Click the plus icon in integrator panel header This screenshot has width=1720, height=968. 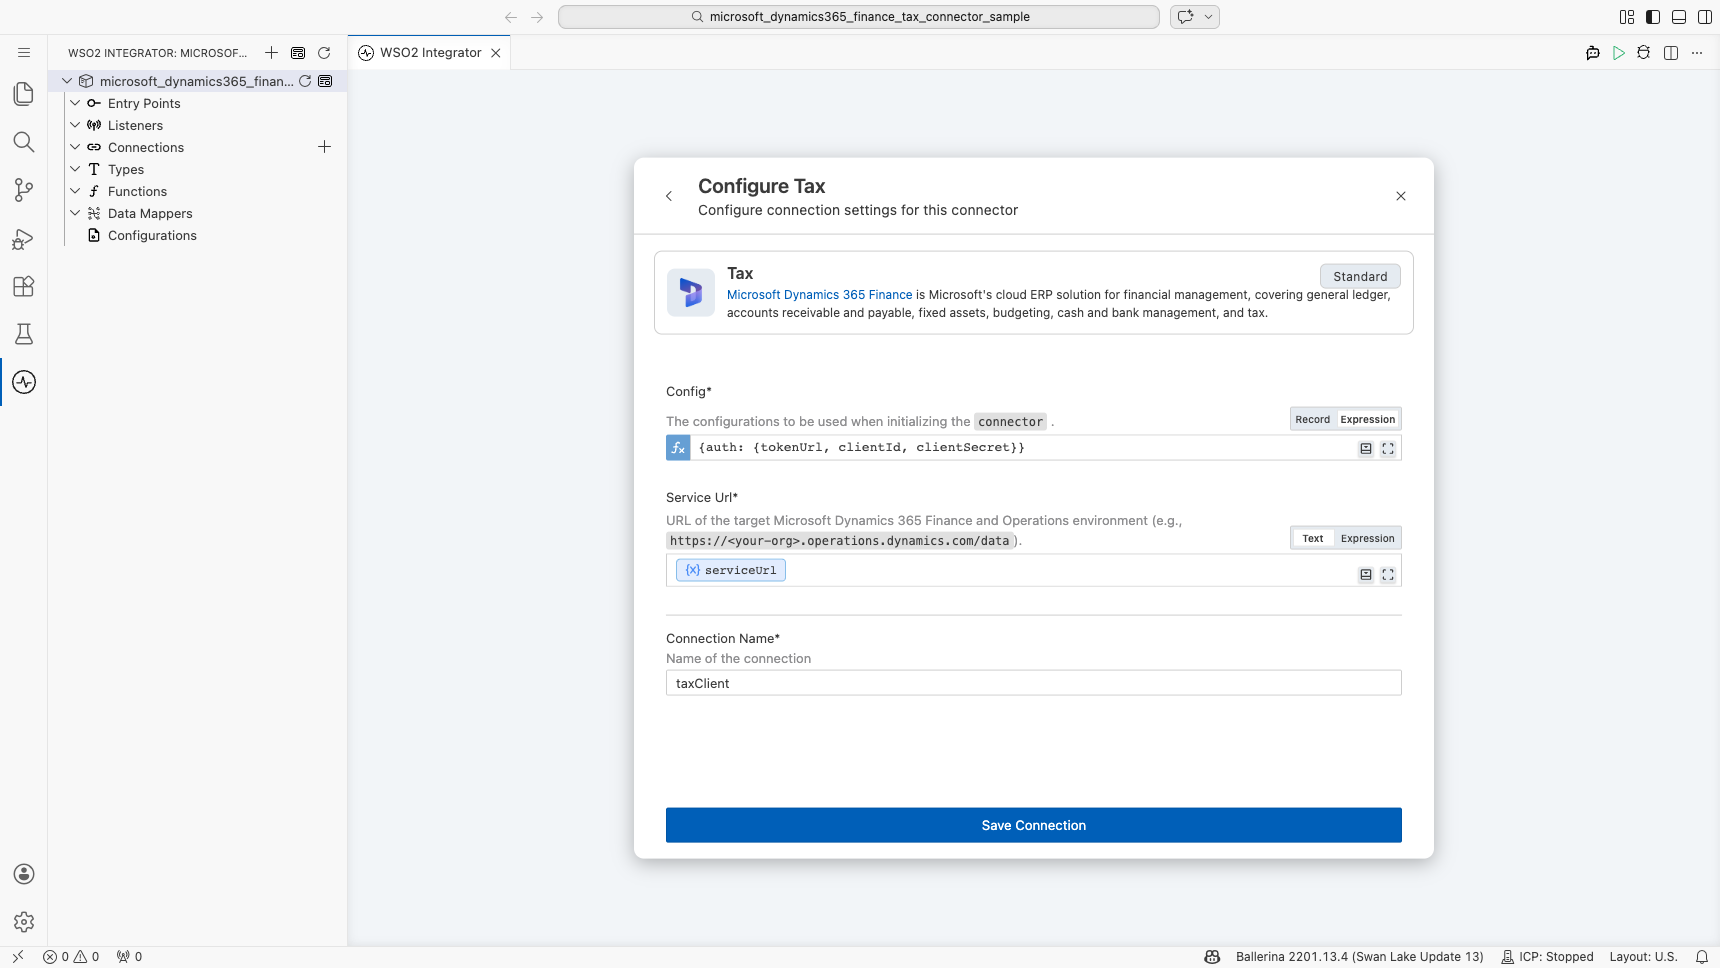271,53
